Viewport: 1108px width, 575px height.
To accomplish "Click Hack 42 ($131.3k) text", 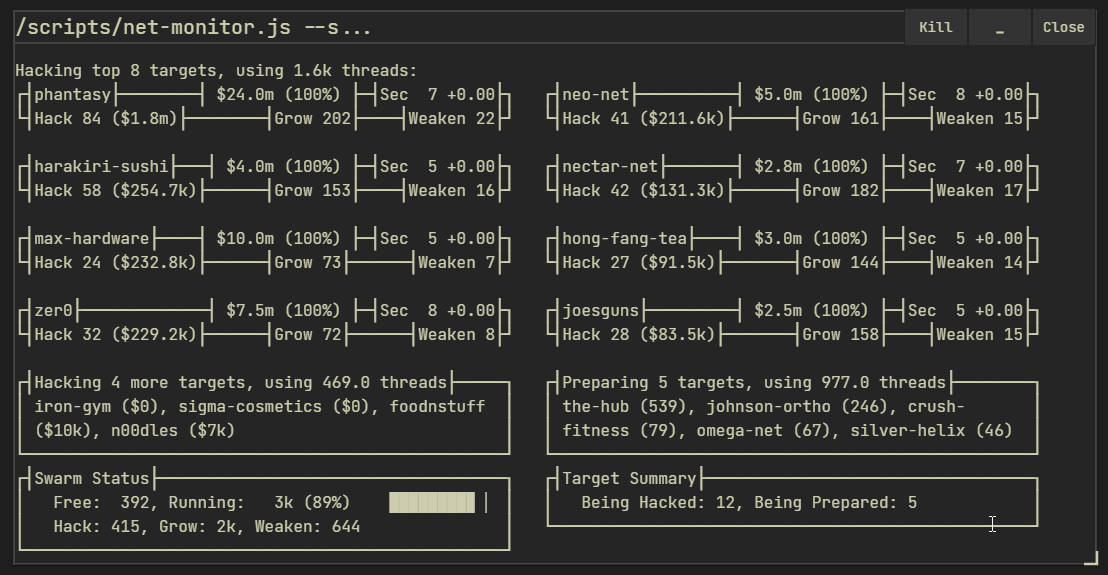I will pyautogui.click(x=644, y=191).
